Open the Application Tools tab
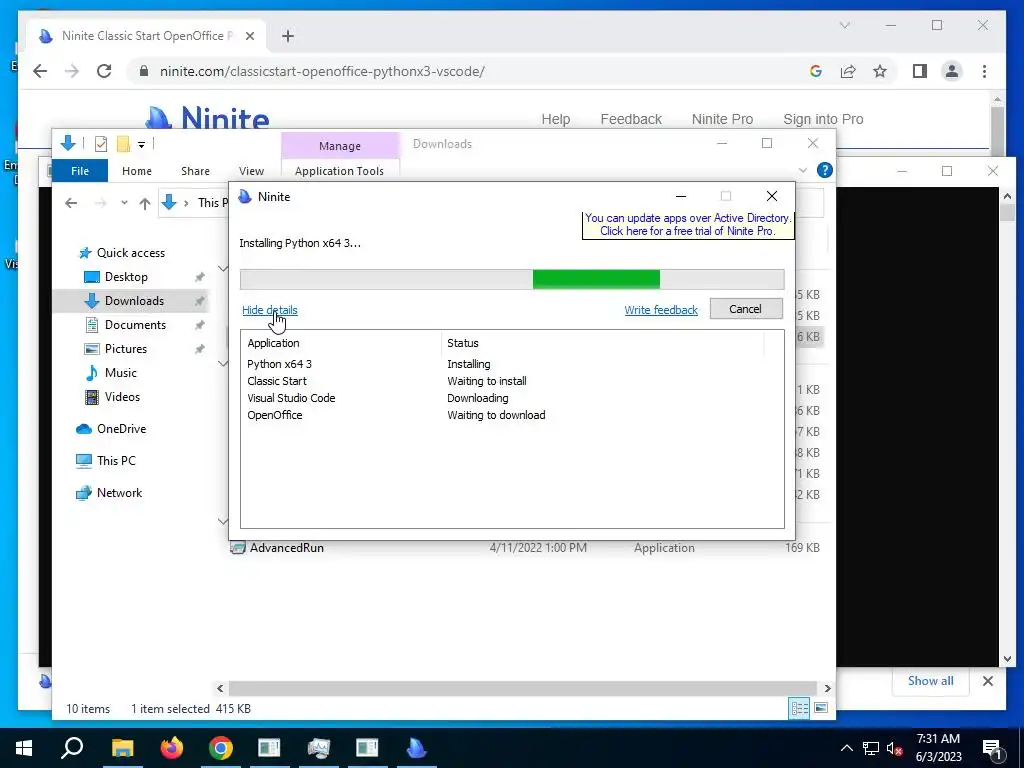The height and width of the screenshot is (768, 1024). coord(339,171)
